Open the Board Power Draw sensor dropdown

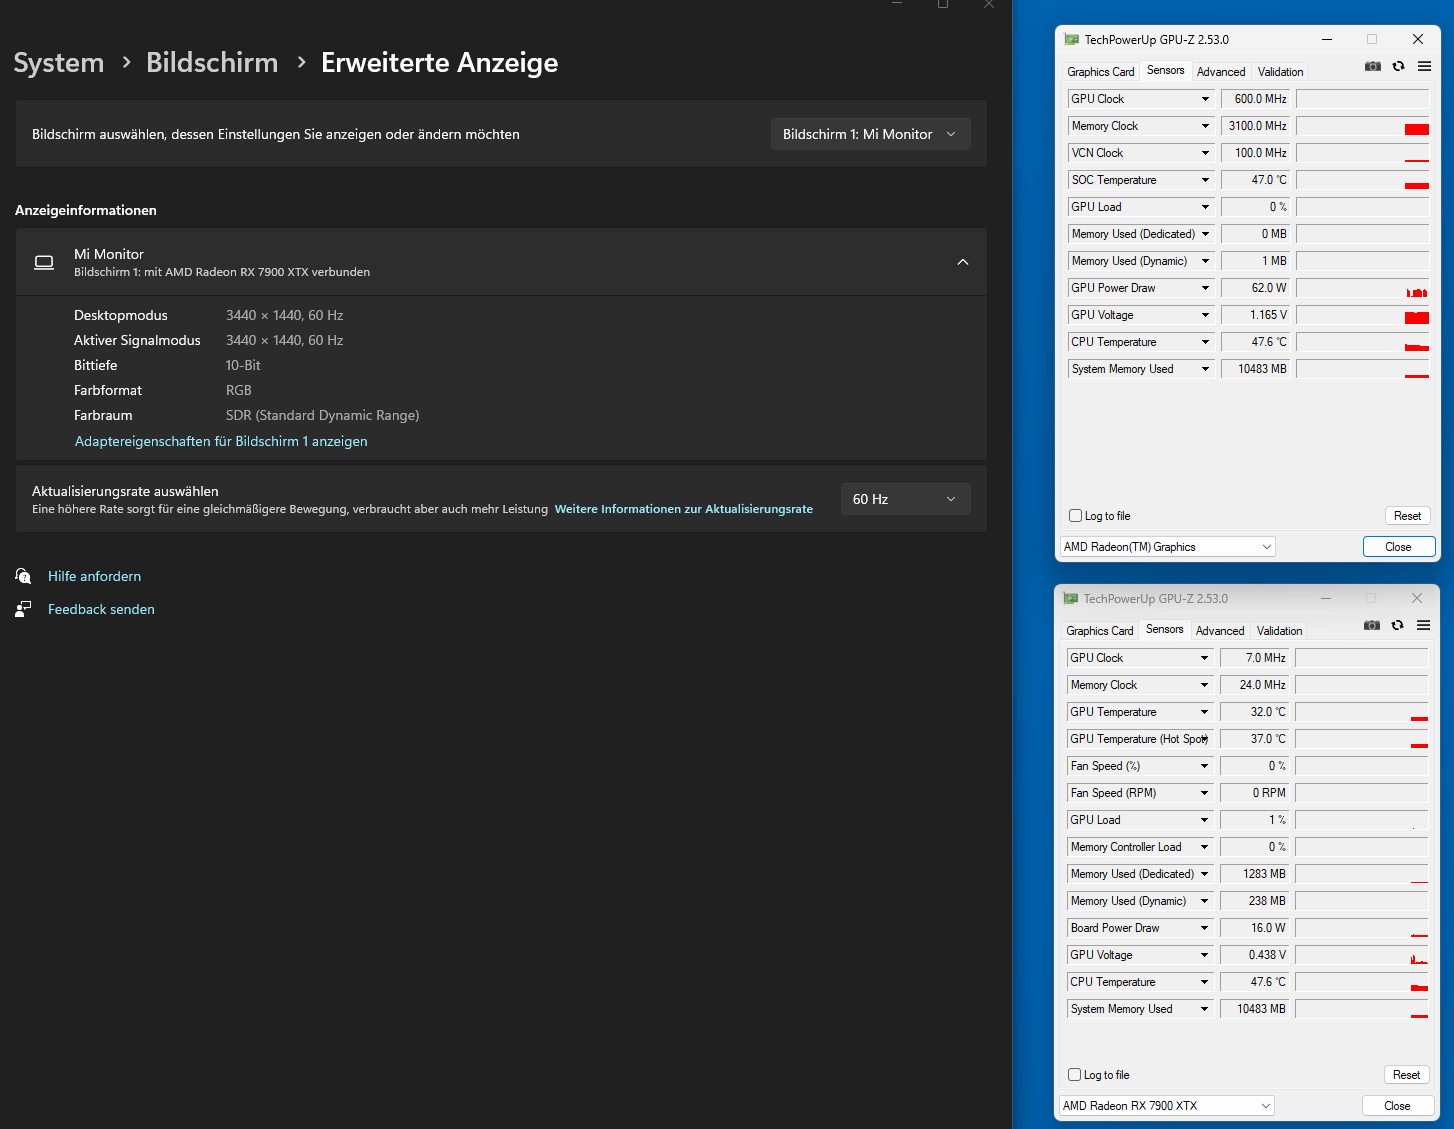1205,928
